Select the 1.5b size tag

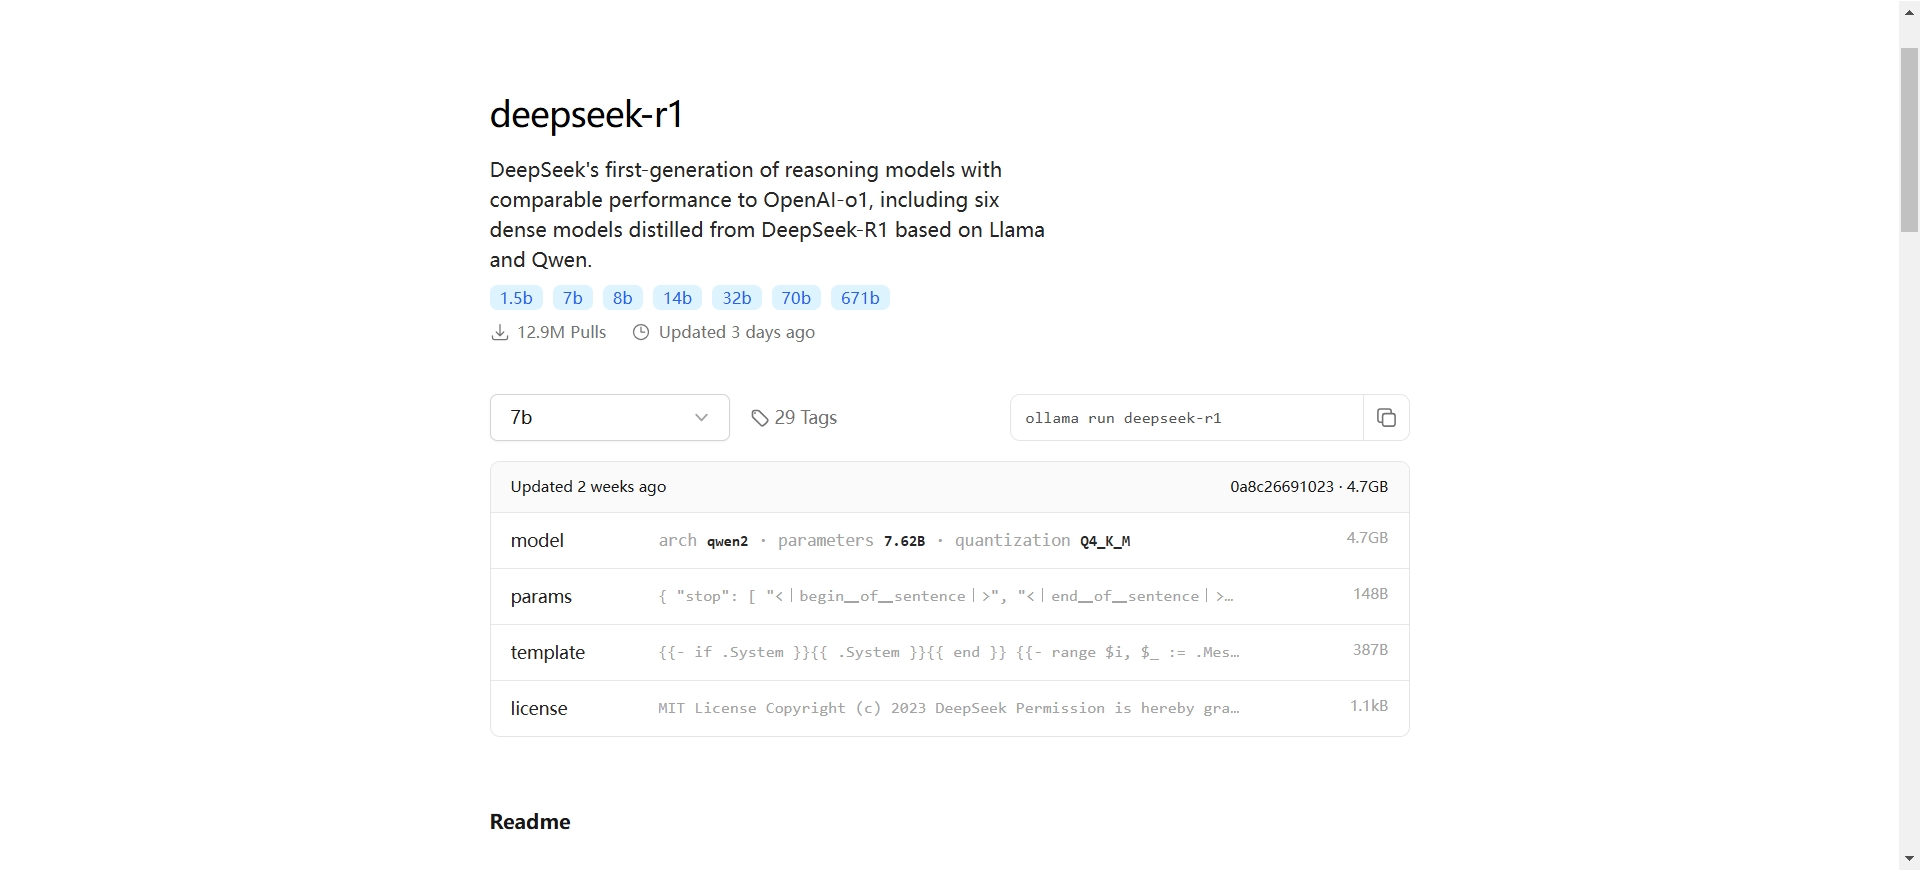click(x=516, y=298)
